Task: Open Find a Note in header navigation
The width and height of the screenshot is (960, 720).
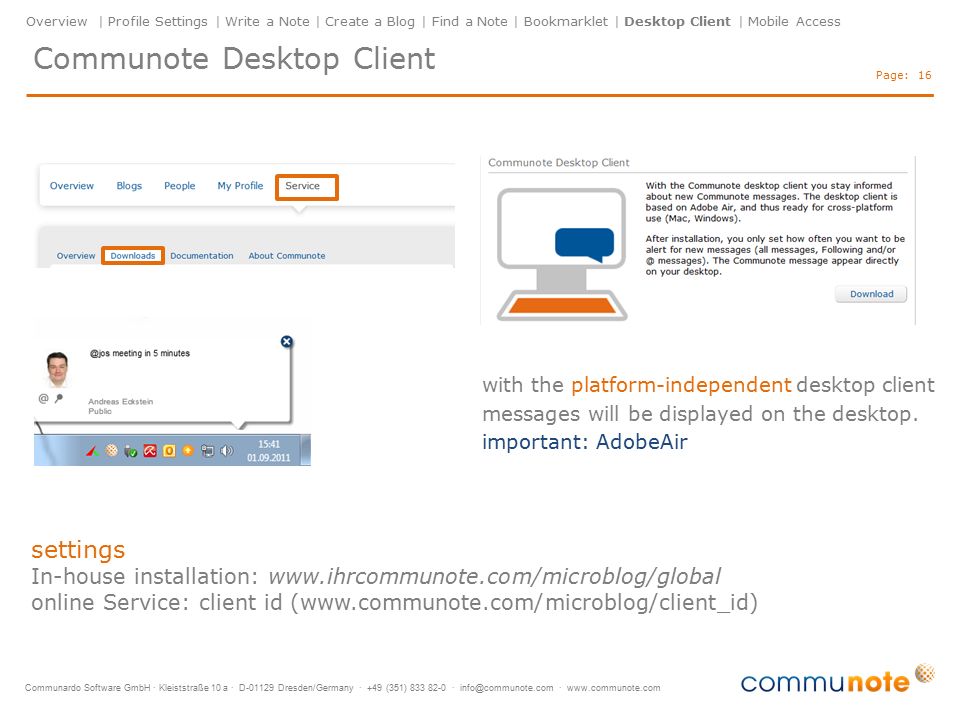Action: [470, 21]
